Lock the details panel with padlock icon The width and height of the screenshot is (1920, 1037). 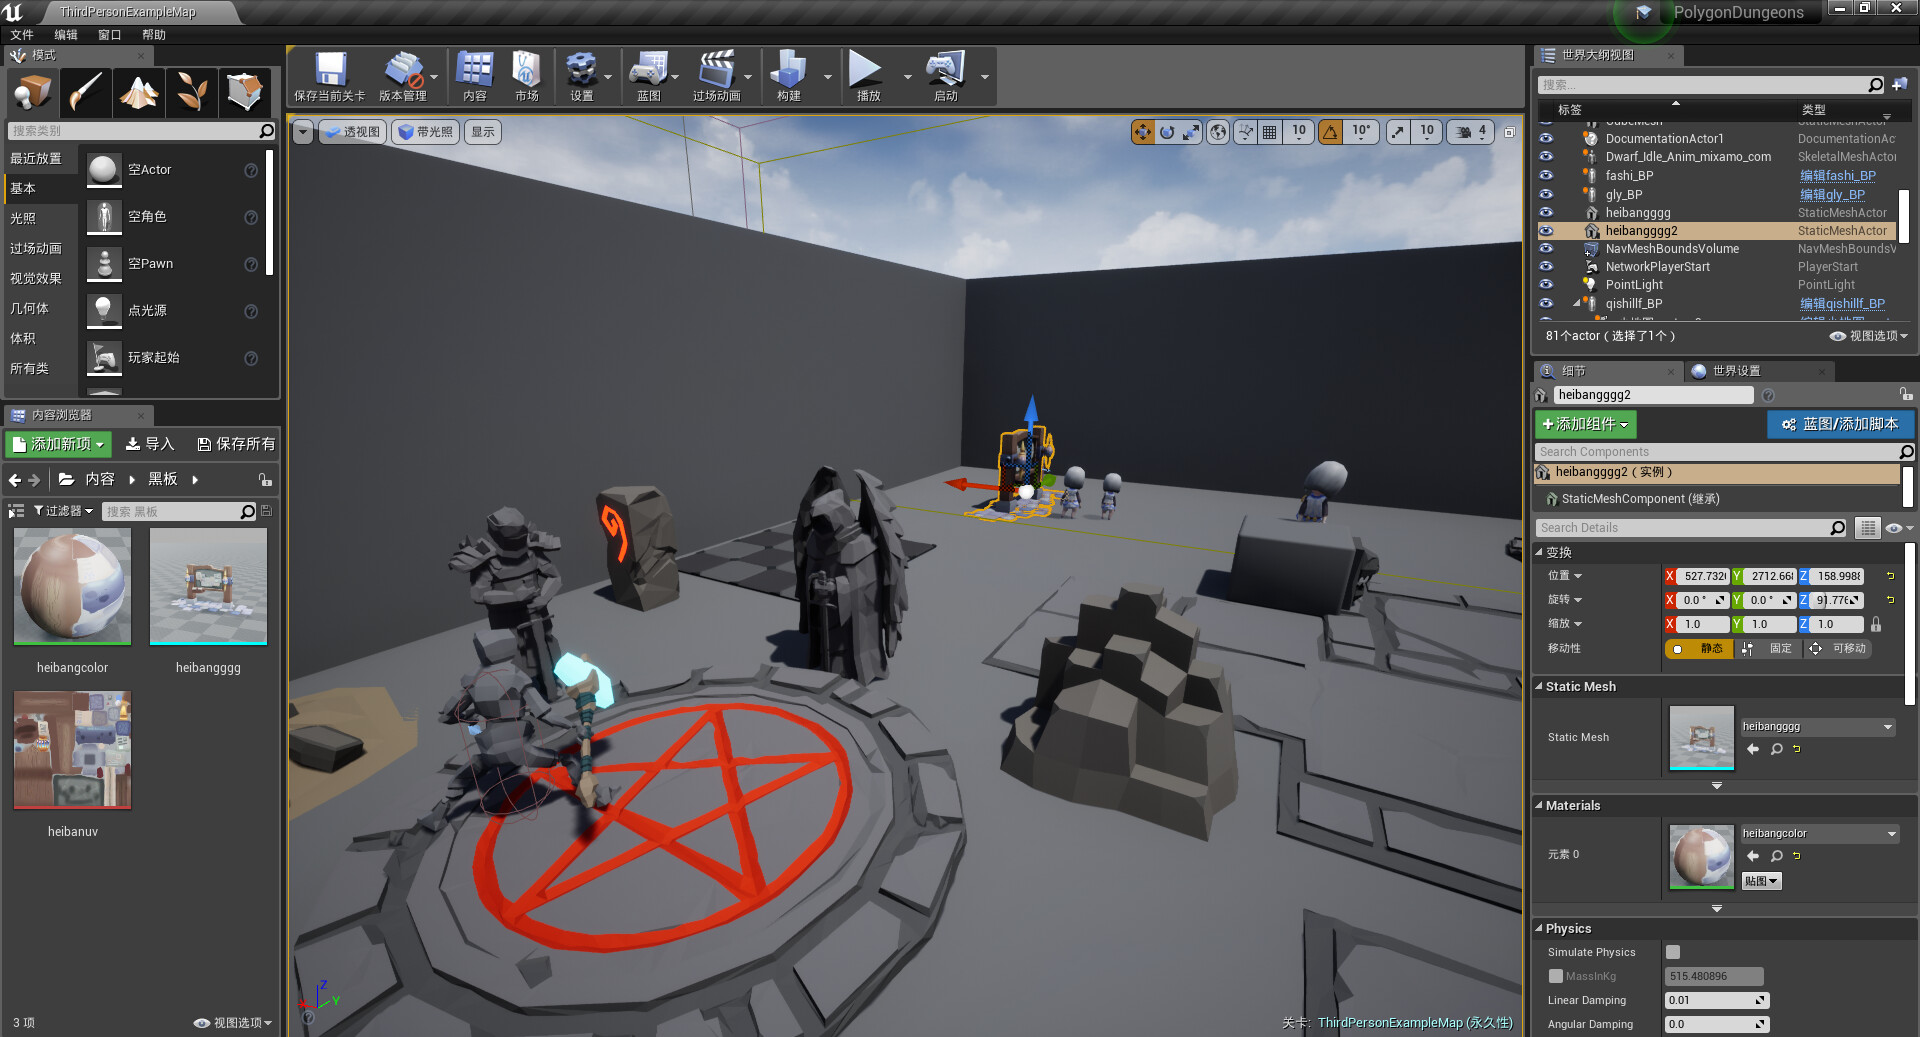tap(1906, 395)
